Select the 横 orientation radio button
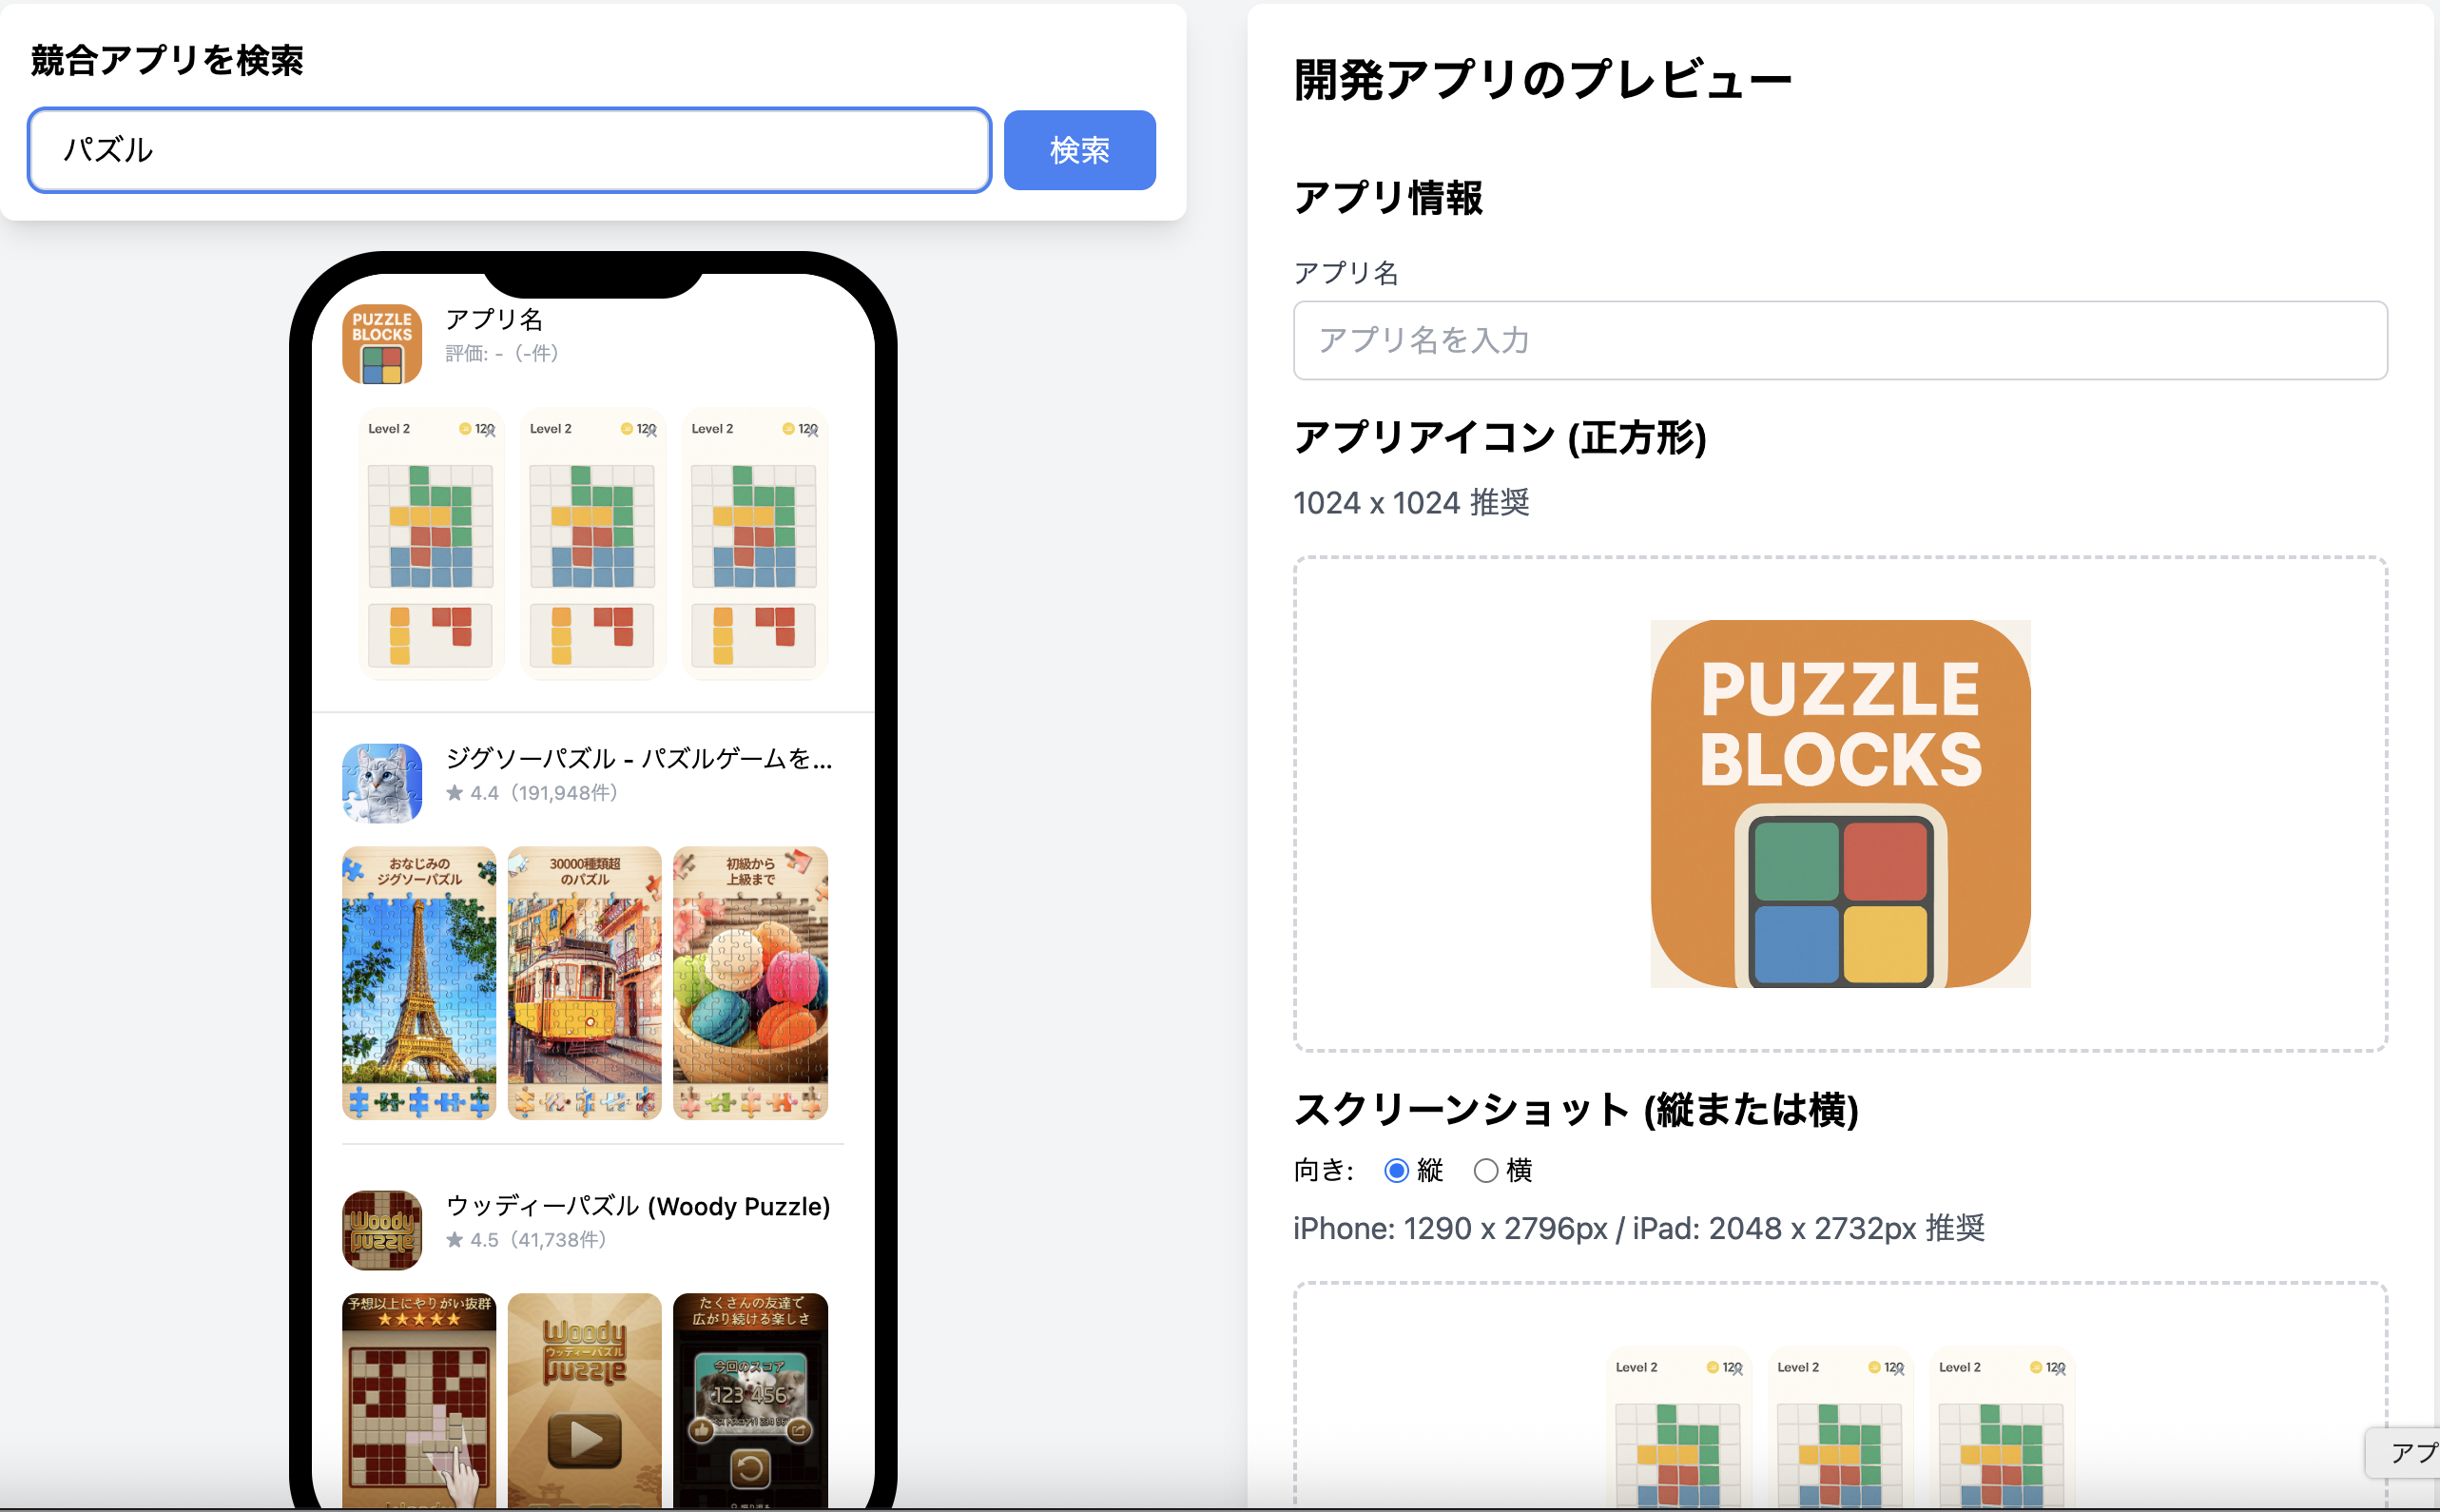Screen dimensions: 2440x1512 point(1486,1170)
